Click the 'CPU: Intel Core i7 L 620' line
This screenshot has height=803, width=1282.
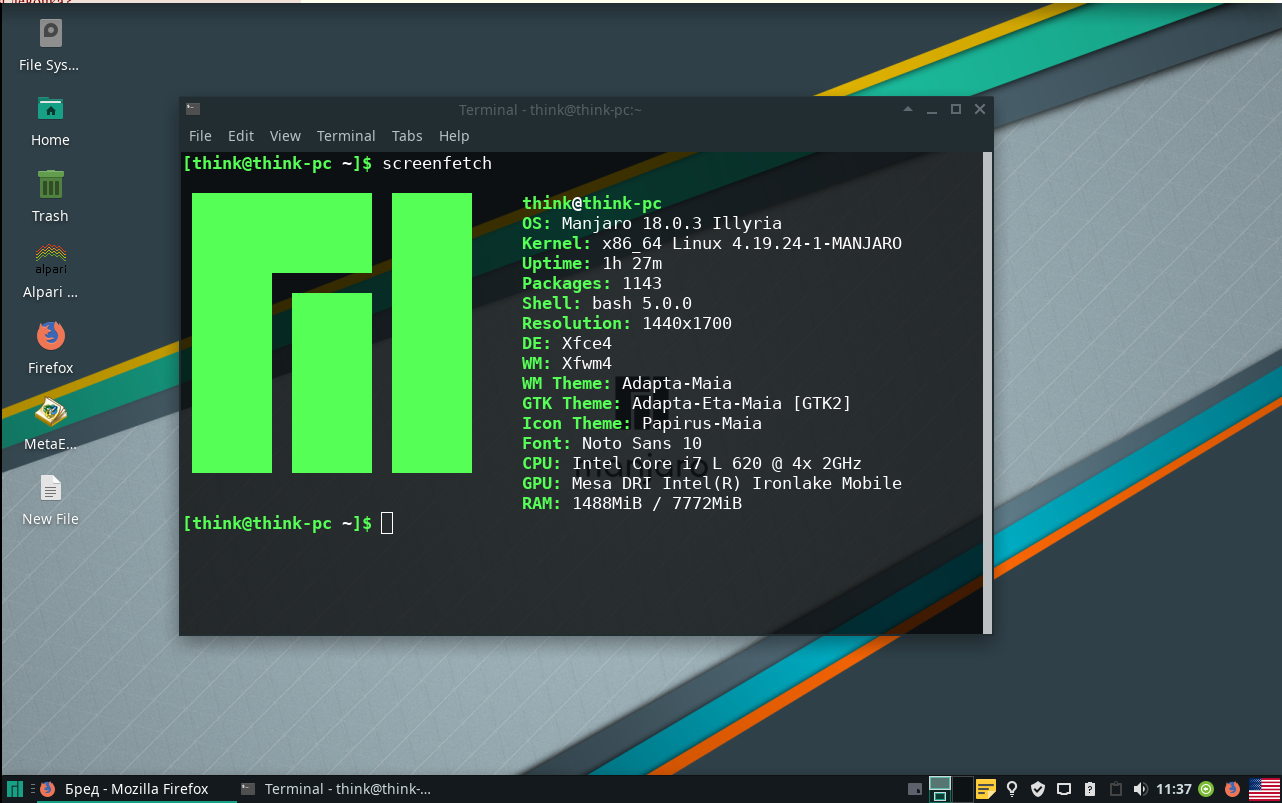pyautogui.click(x=692, y=463)
